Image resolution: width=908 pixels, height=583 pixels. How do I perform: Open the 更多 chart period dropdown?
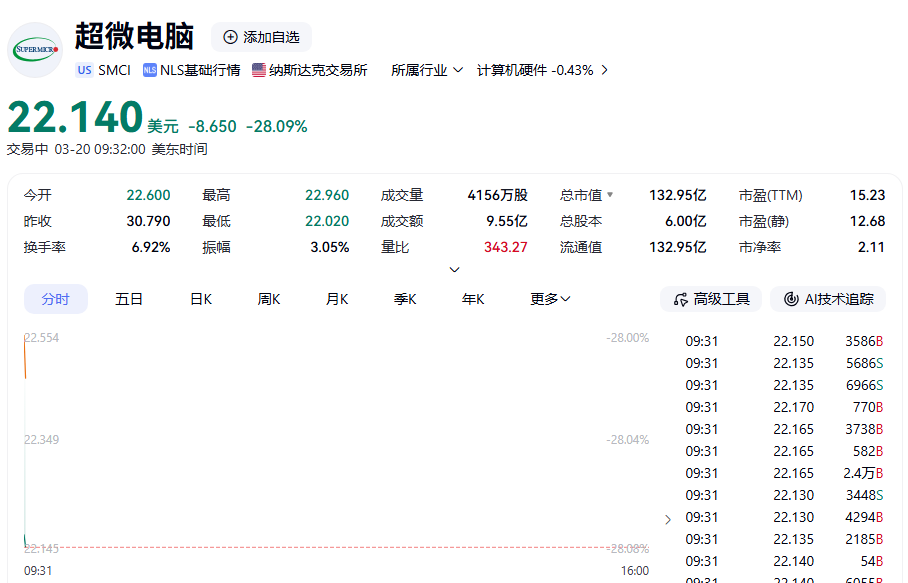click(x=550, y=299)
